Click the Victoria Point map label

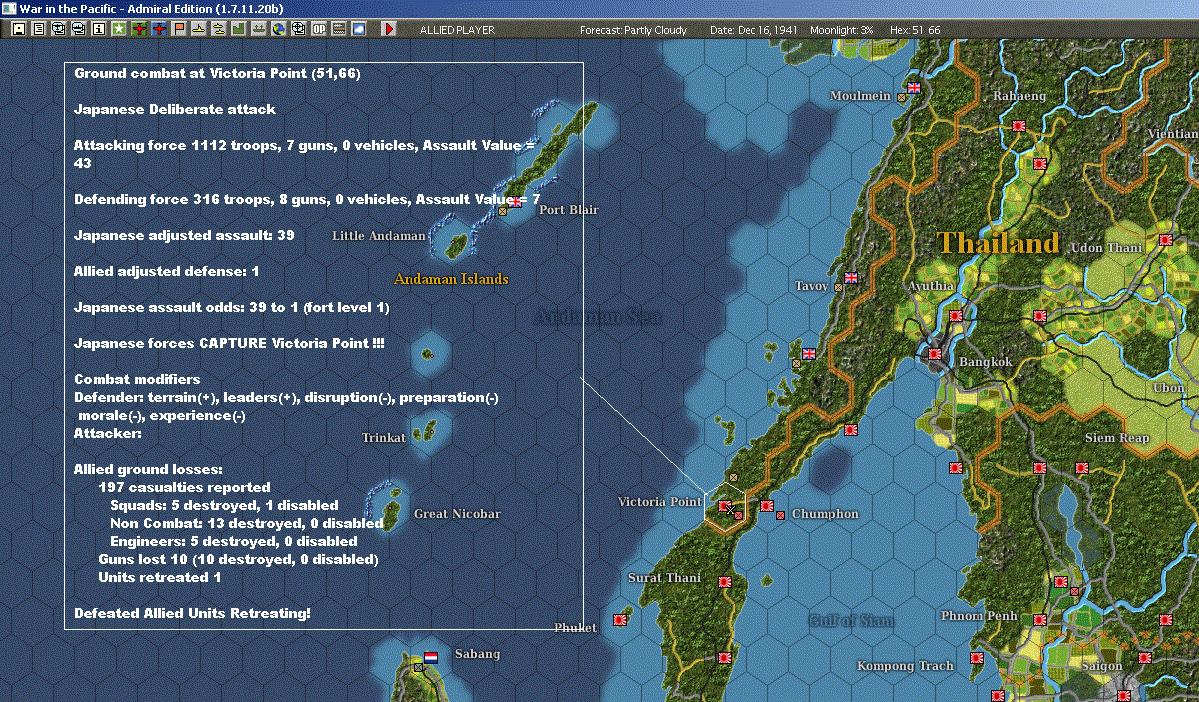coord(659,502)
